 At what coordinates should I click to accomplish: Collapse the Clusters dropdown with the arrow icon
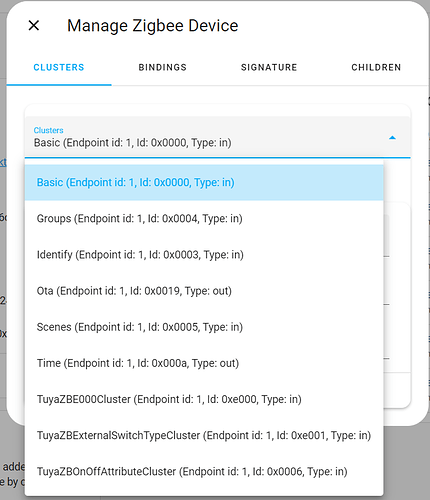(x=392, y=137)
